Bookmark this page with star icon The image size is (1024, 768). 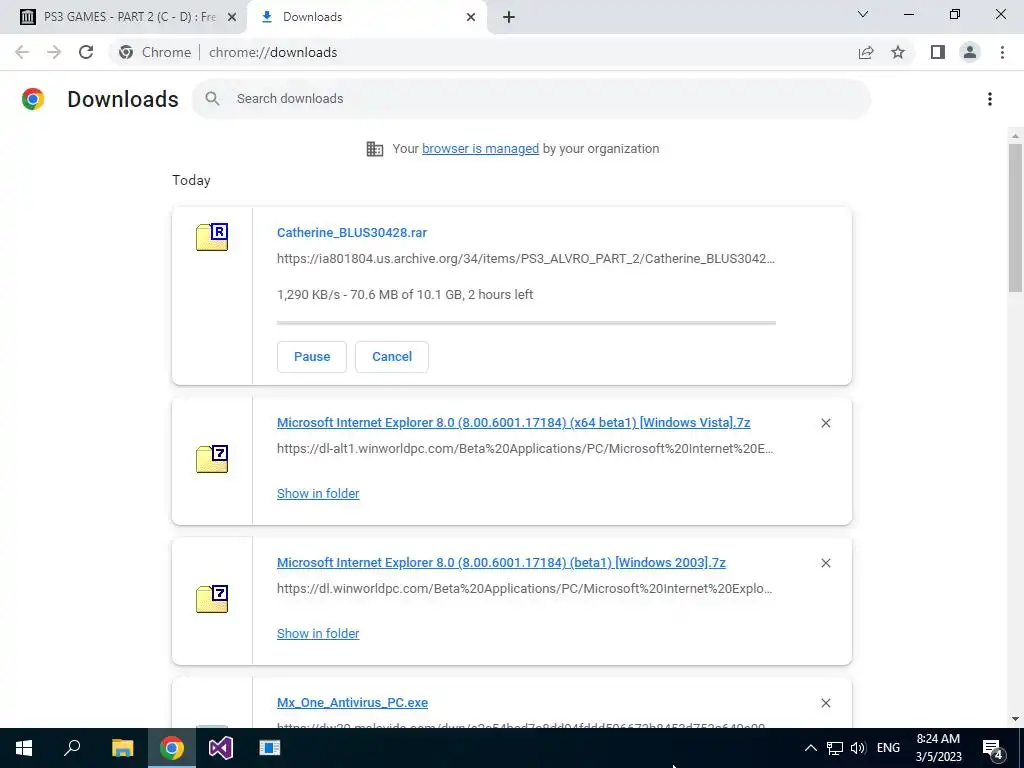[898, 52]
